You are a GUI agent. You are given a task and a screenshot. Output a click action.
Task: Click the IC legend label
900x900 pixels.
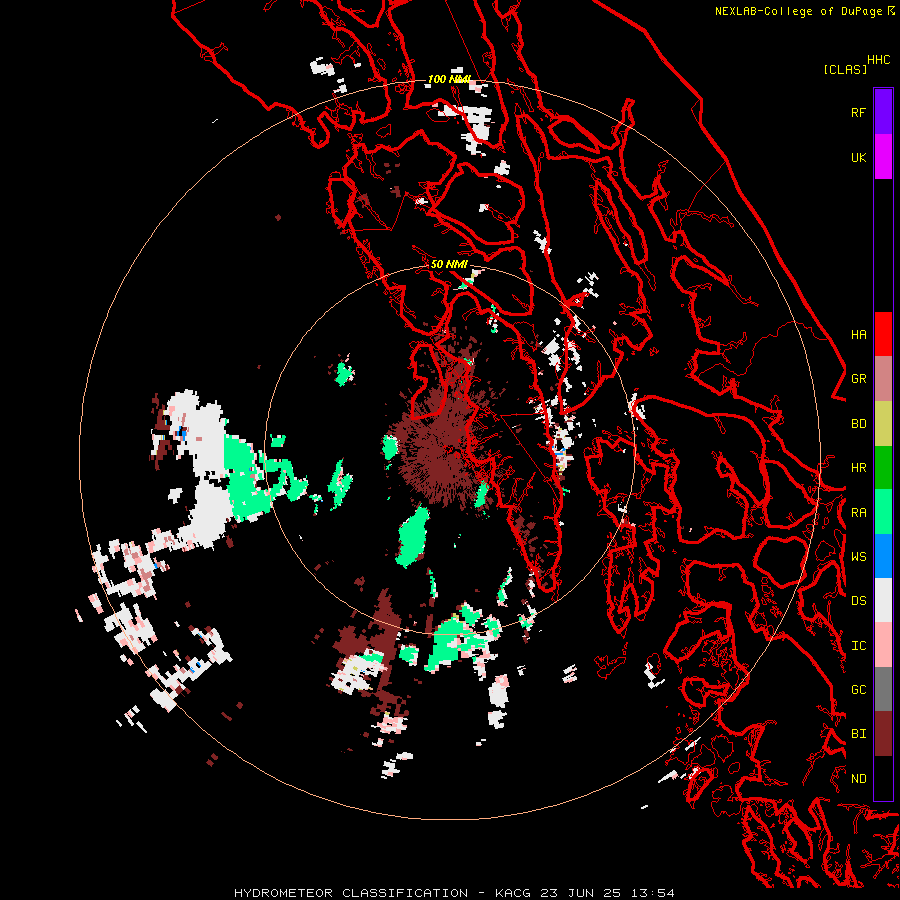click(x=858, y=646)
